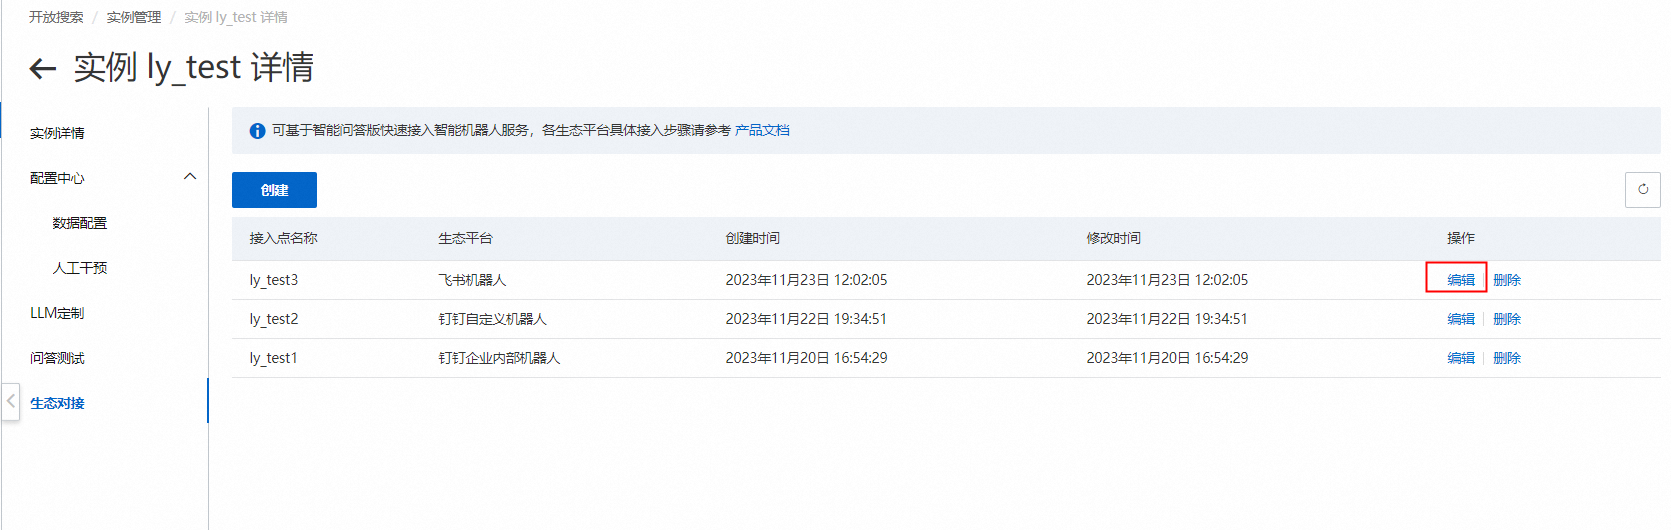Open 配置中心 in the sidebar
1671x530 pixels.
(57, 178)
